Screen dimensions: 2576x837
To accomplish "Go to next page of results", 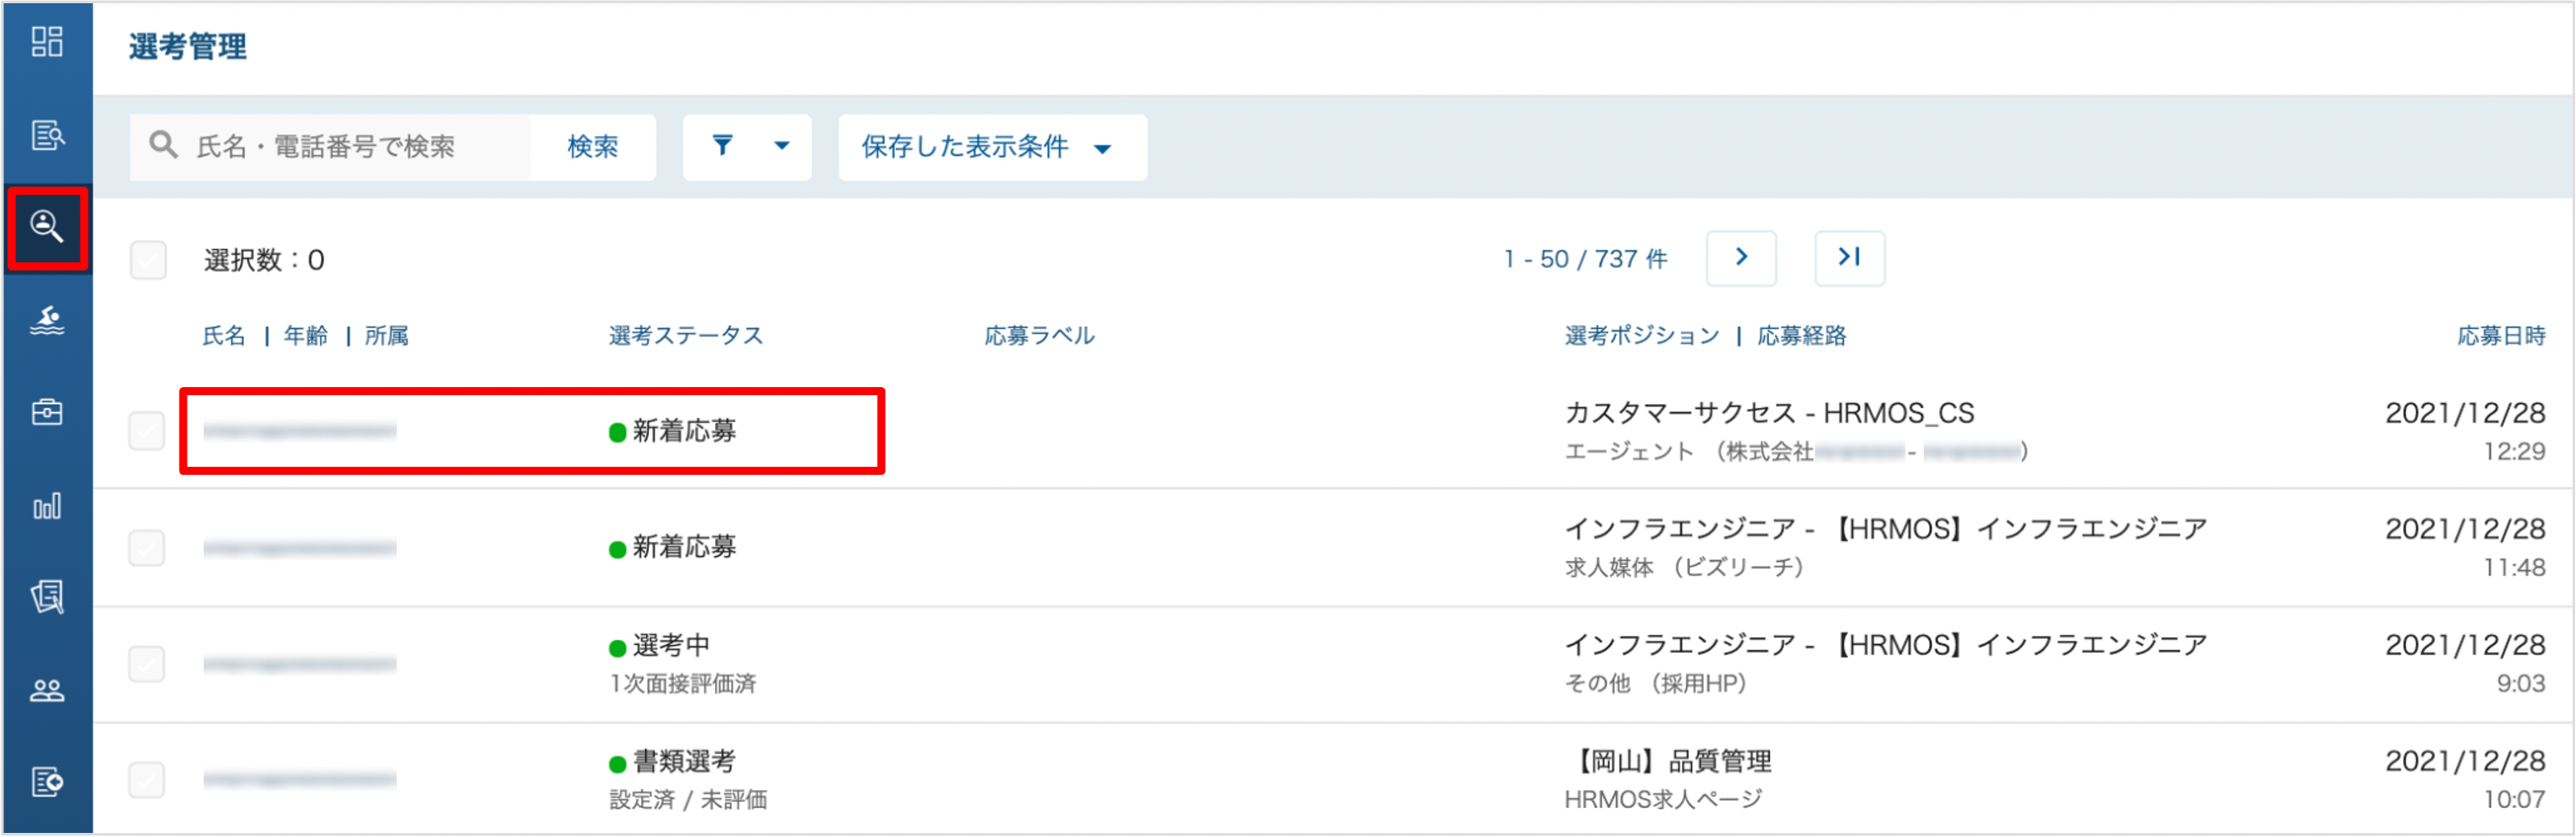I will [1741, 258].
